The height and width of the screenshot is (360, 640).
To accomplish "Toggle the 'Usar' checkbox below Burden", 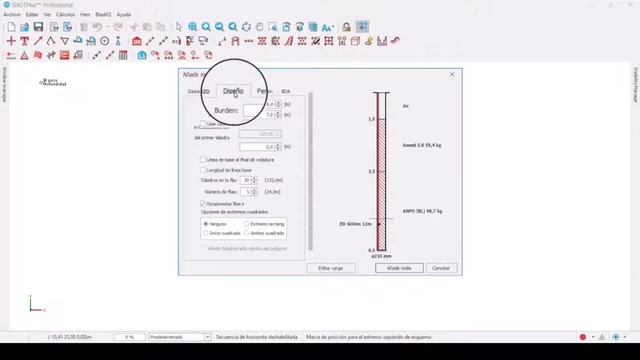I will click(203, 124).
